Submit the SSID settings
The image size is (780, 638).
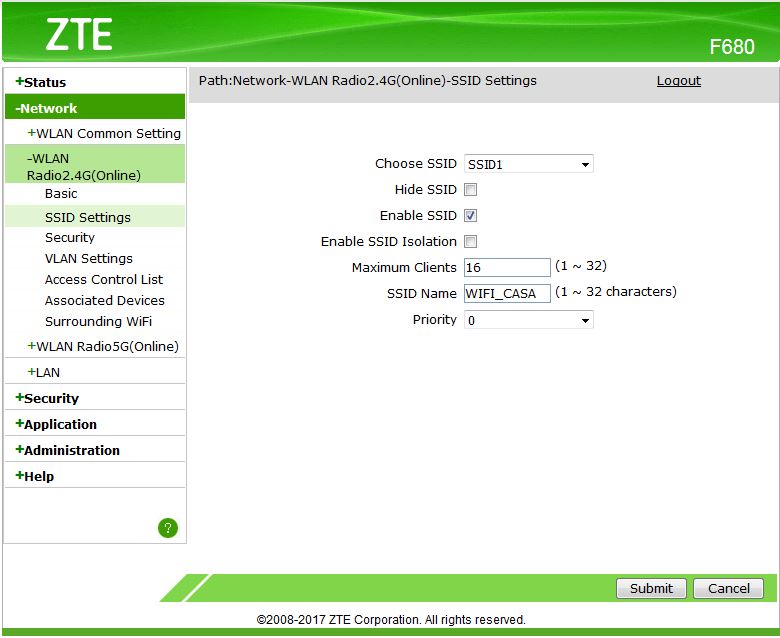651,588
